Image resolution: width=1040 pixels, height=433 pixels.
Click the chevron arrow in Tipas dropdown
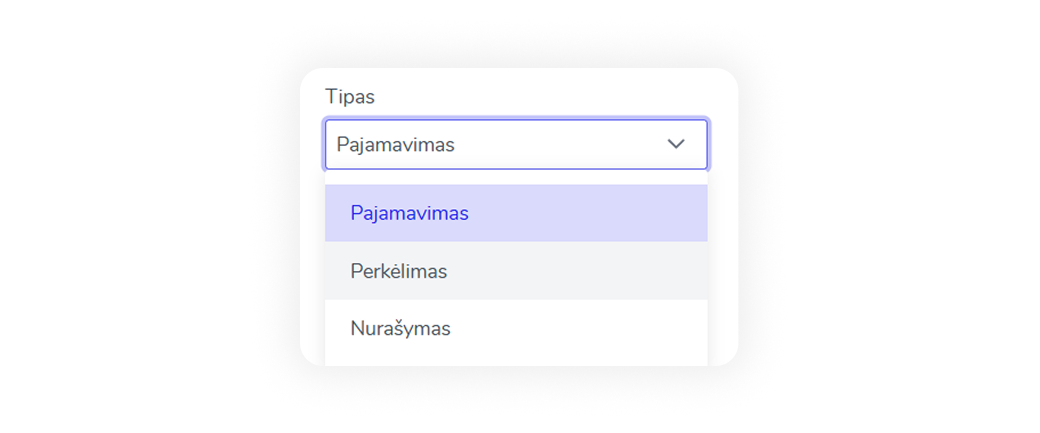coord(676,144)
